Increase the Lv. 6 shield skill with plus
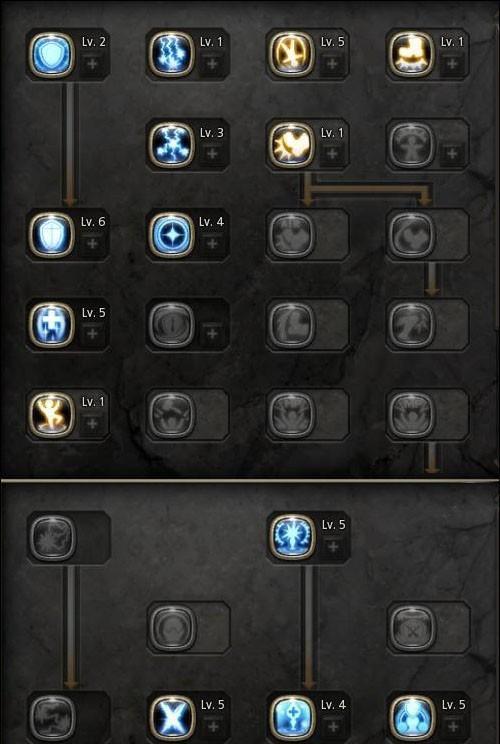The height and width of the screenshot is (744, 500). [93, 244]
